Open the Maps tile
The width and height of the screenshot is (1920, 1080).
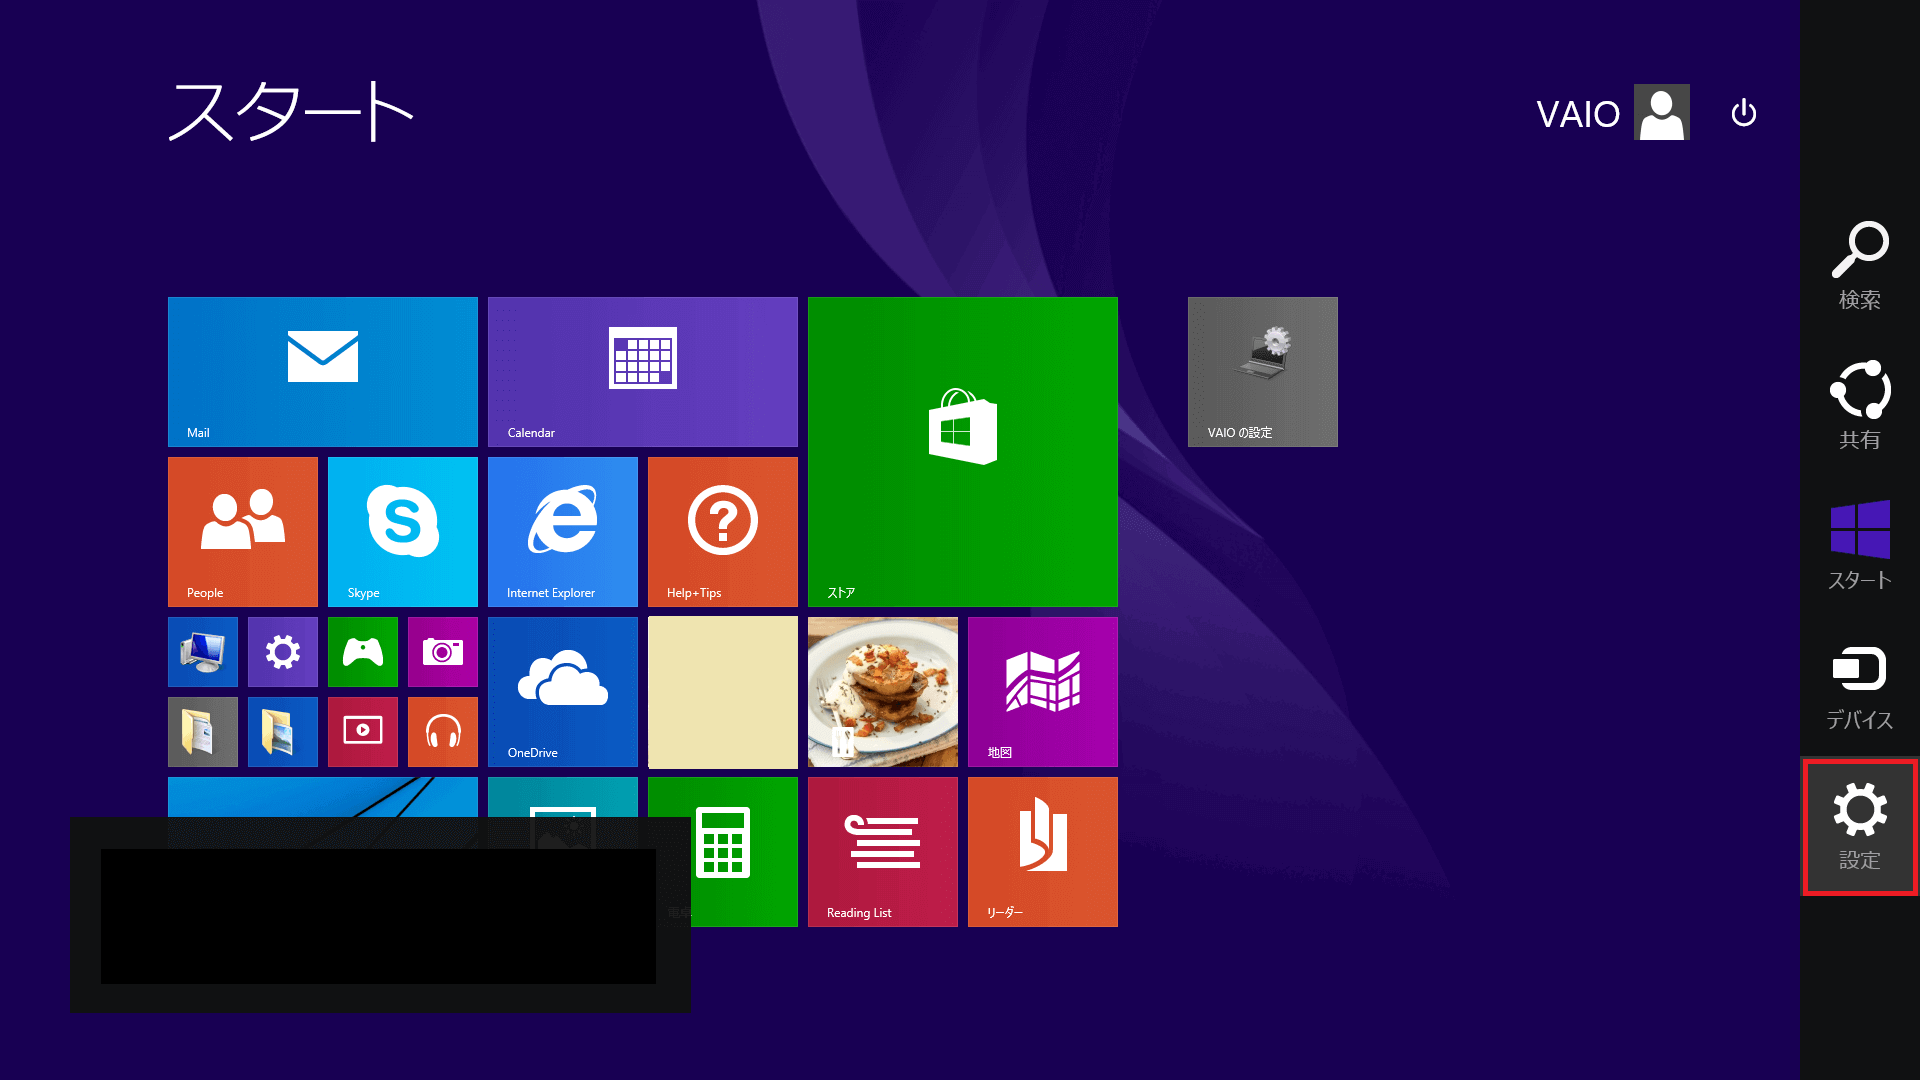pos(1043,692)
